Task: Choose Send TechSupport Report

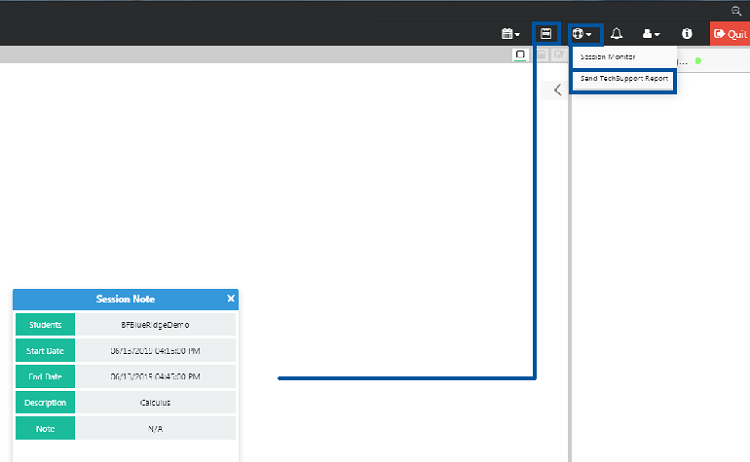Action: [624, 79]
